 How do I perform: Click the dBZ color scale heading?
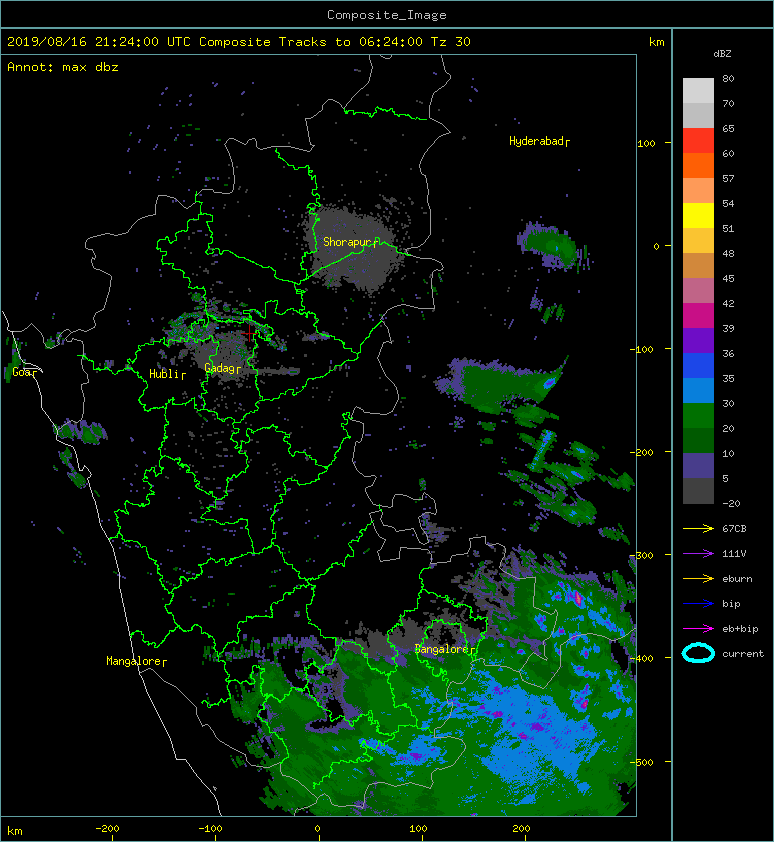pos(722,54)
